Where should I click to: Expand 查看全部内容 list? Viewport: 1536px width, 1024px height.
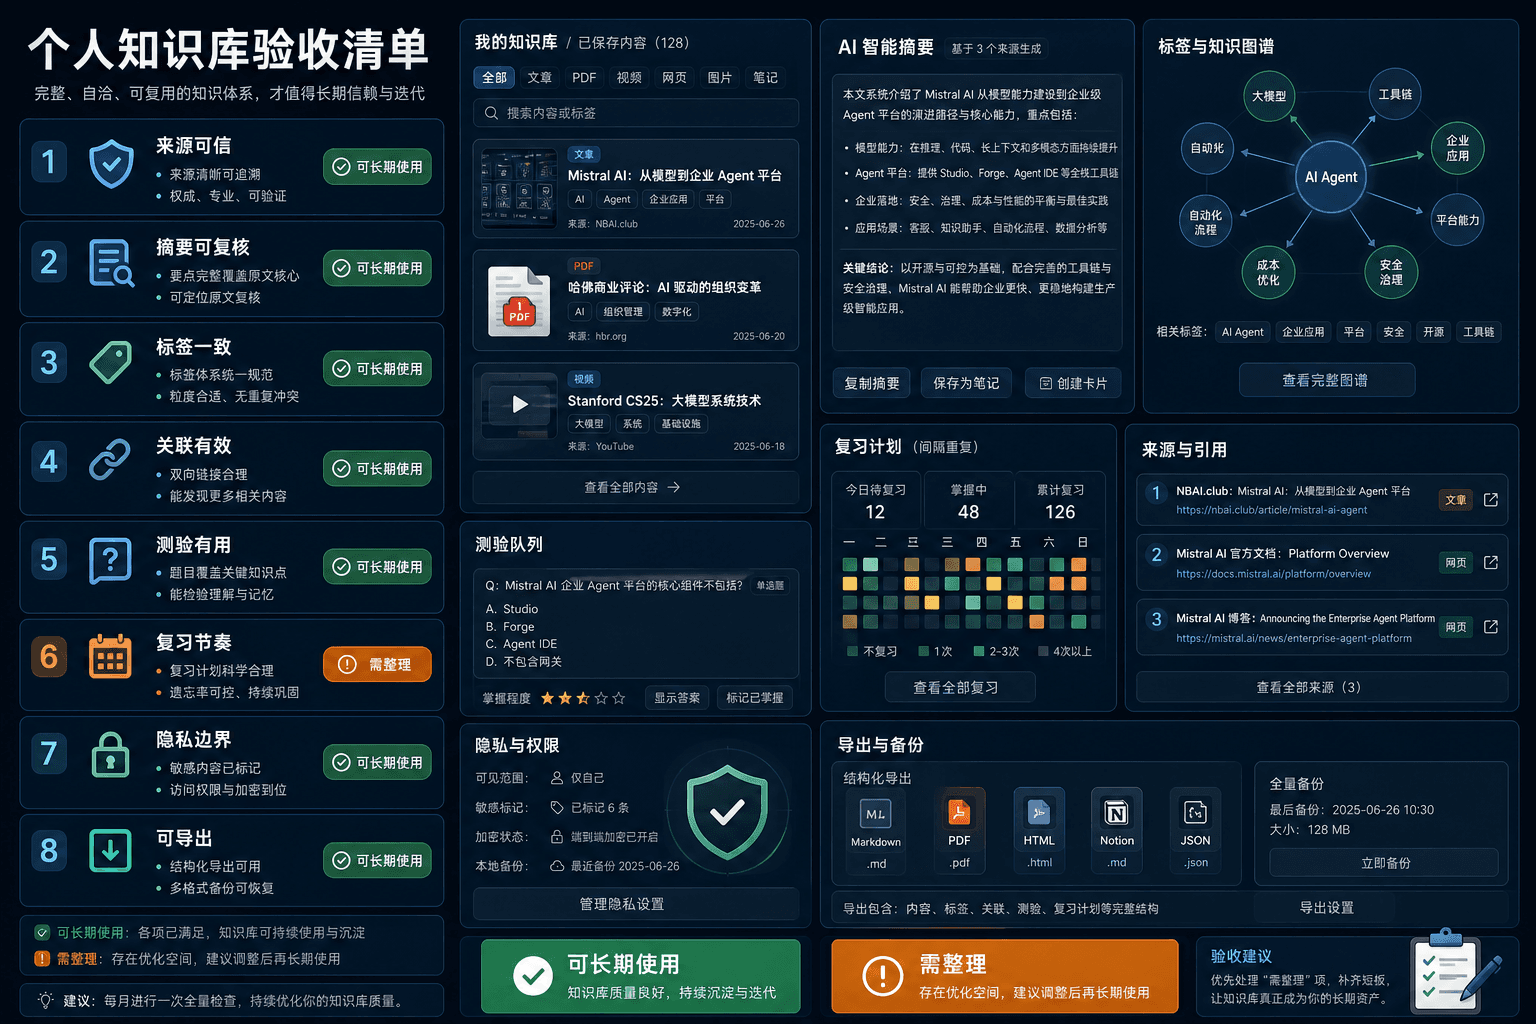pyautogui.click(x=635, y=488)
